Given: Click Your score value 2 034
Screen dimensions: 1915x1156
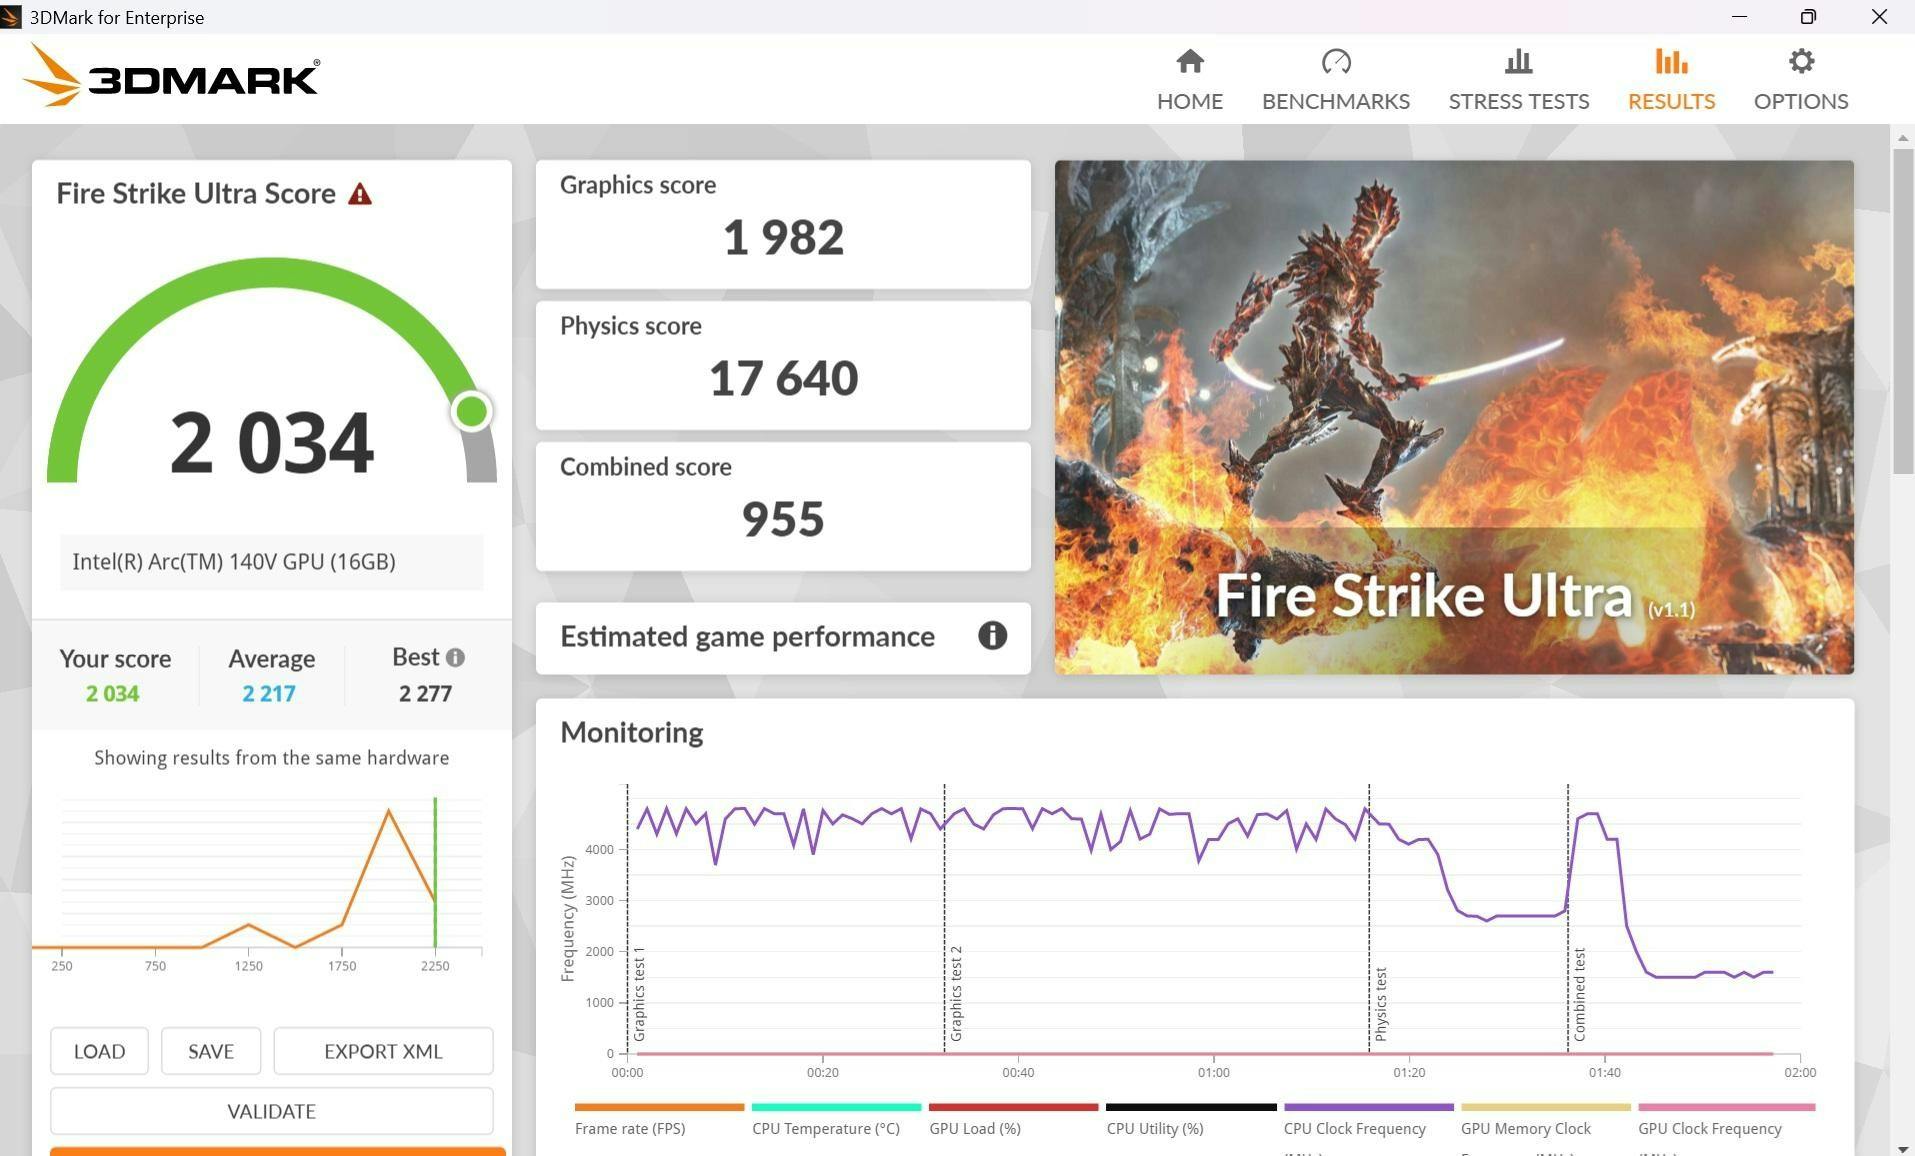Looking at the screenshot, I should [x=112, y=693].
